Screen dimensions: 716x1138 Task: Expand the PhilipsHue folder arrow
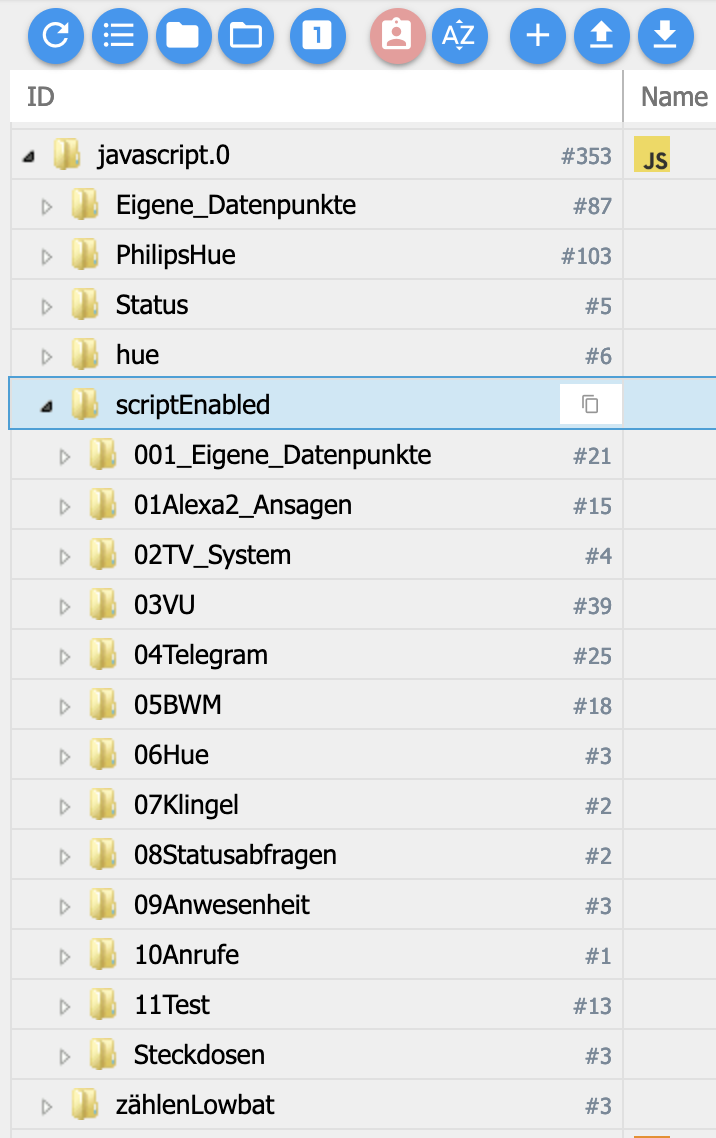click(x=46, y=256)
